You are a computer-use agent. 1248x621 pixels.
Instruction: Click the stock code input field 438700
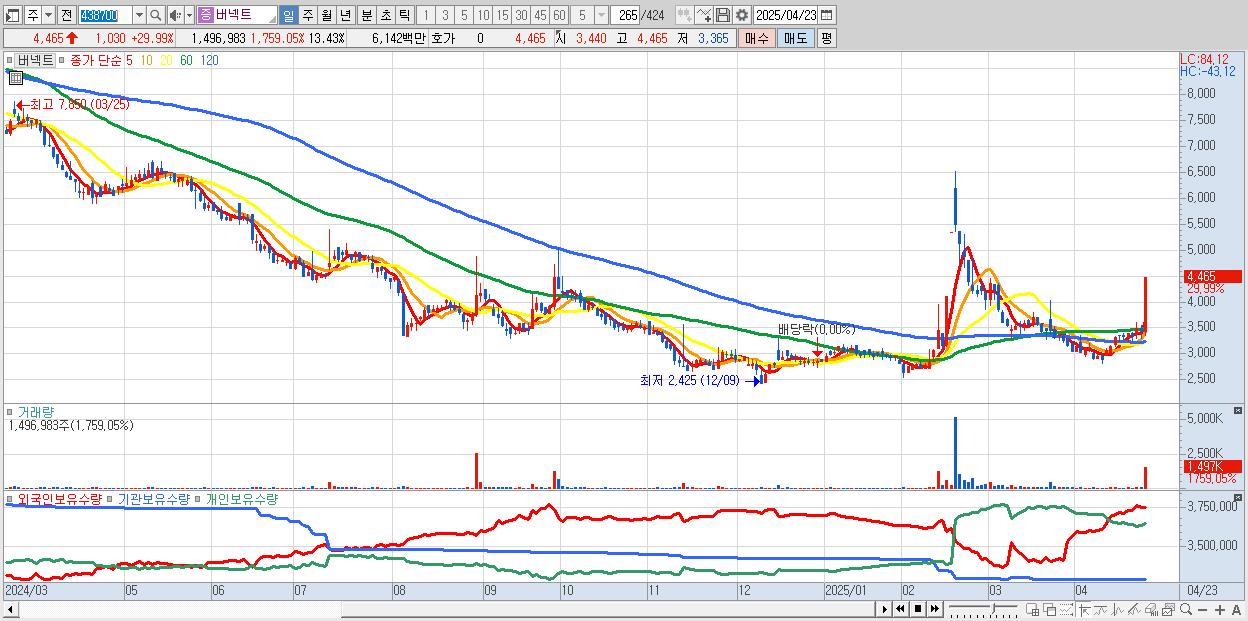(104, 15)
